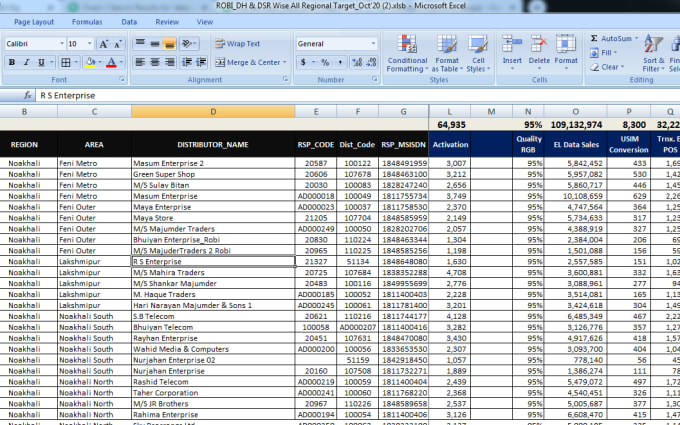Open the Calibri font name dropdown
Screen dimensions: 680x425
pos(62,44)
